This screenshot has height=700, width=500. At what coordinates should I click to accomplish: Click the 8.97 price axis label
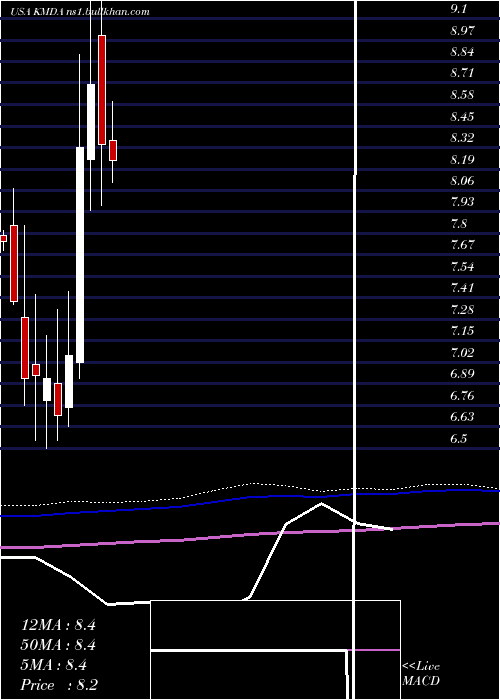point(462,31)
